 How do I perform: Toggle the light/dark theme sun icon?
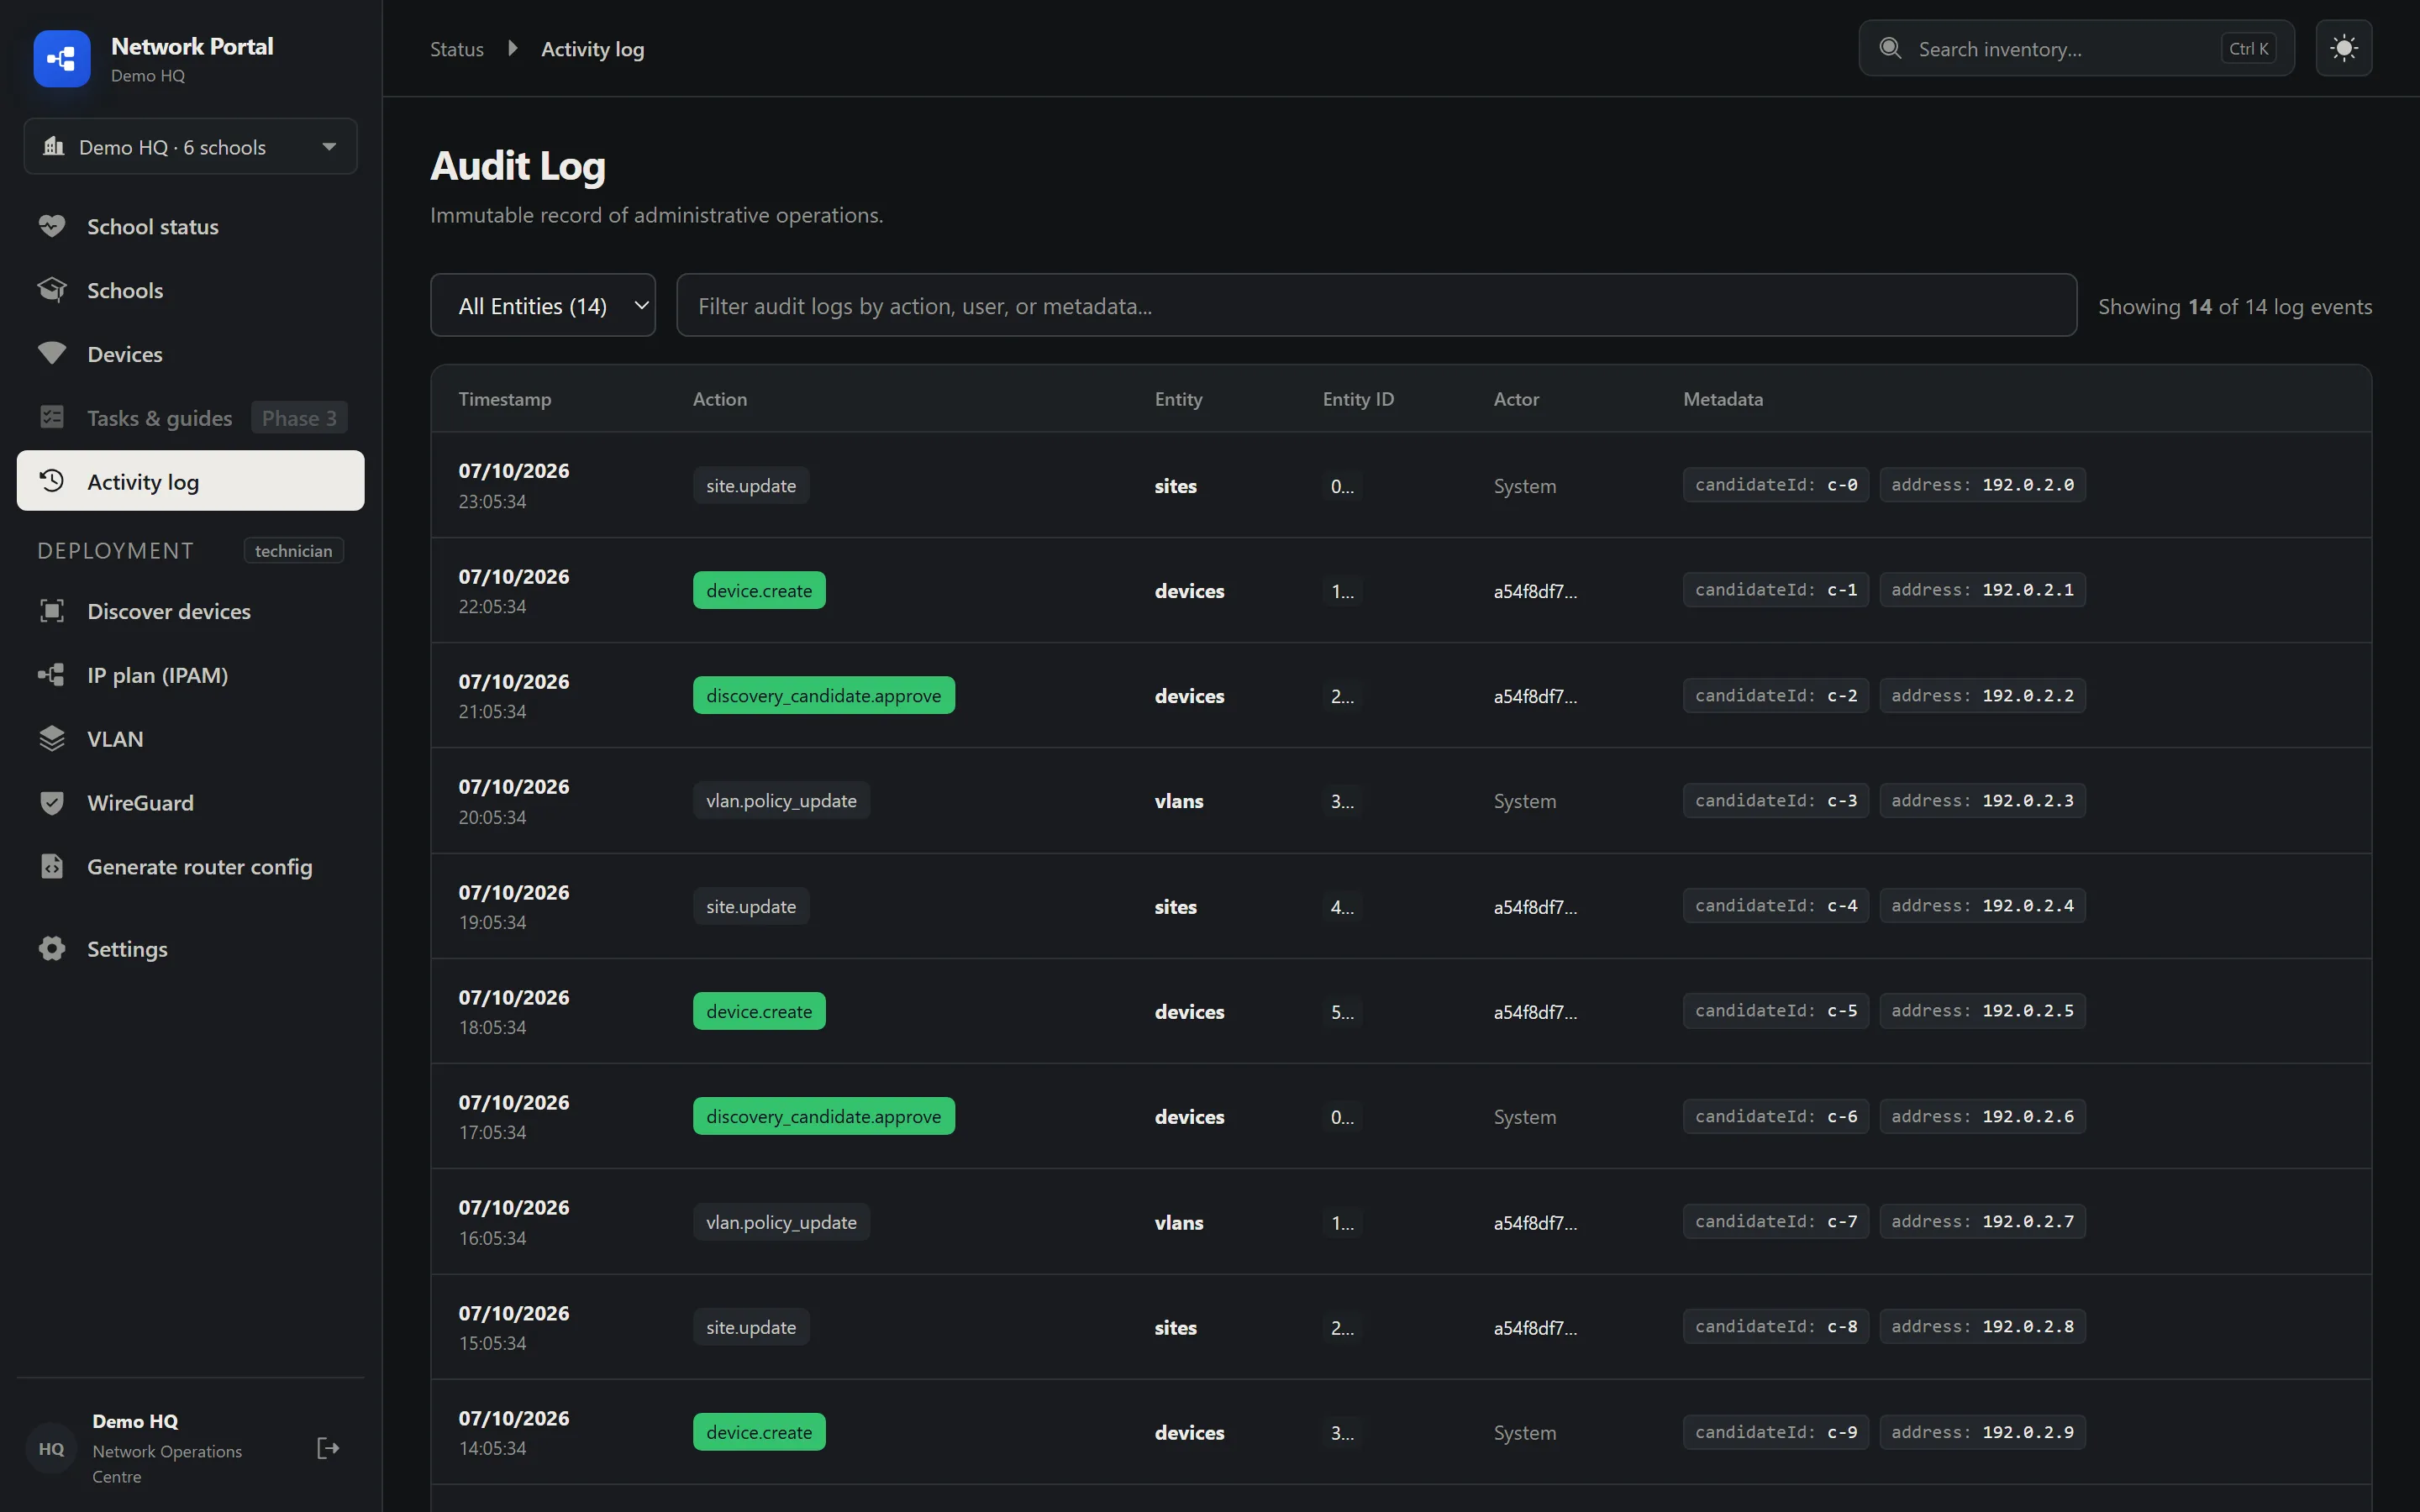point(2343,48)
